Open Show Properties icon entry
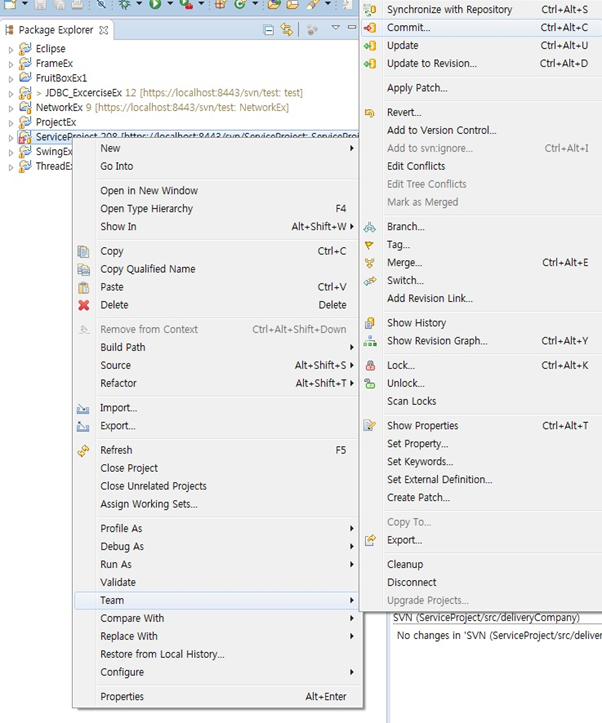Screen dimensions: 602x723 tap(370, 426)
